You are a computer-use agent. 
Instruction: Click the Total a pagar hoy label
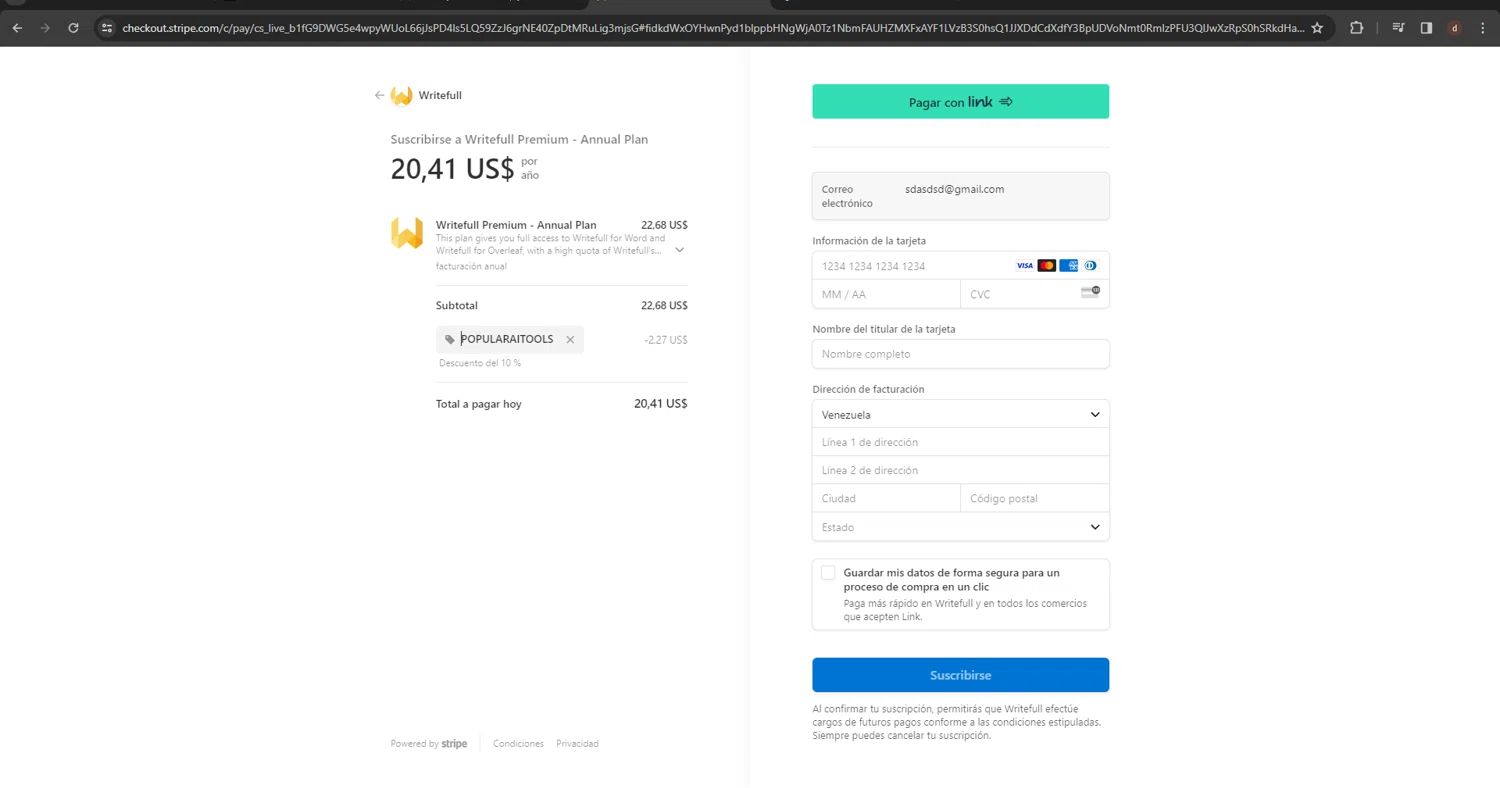[x=479, y=404]
